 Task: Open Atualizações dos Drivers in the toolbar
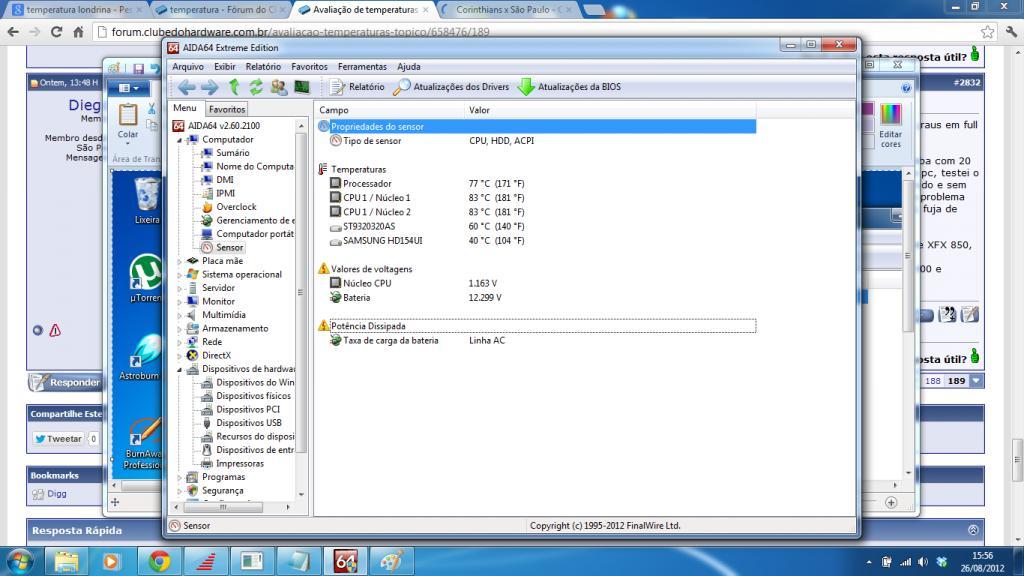coord(451,87)
